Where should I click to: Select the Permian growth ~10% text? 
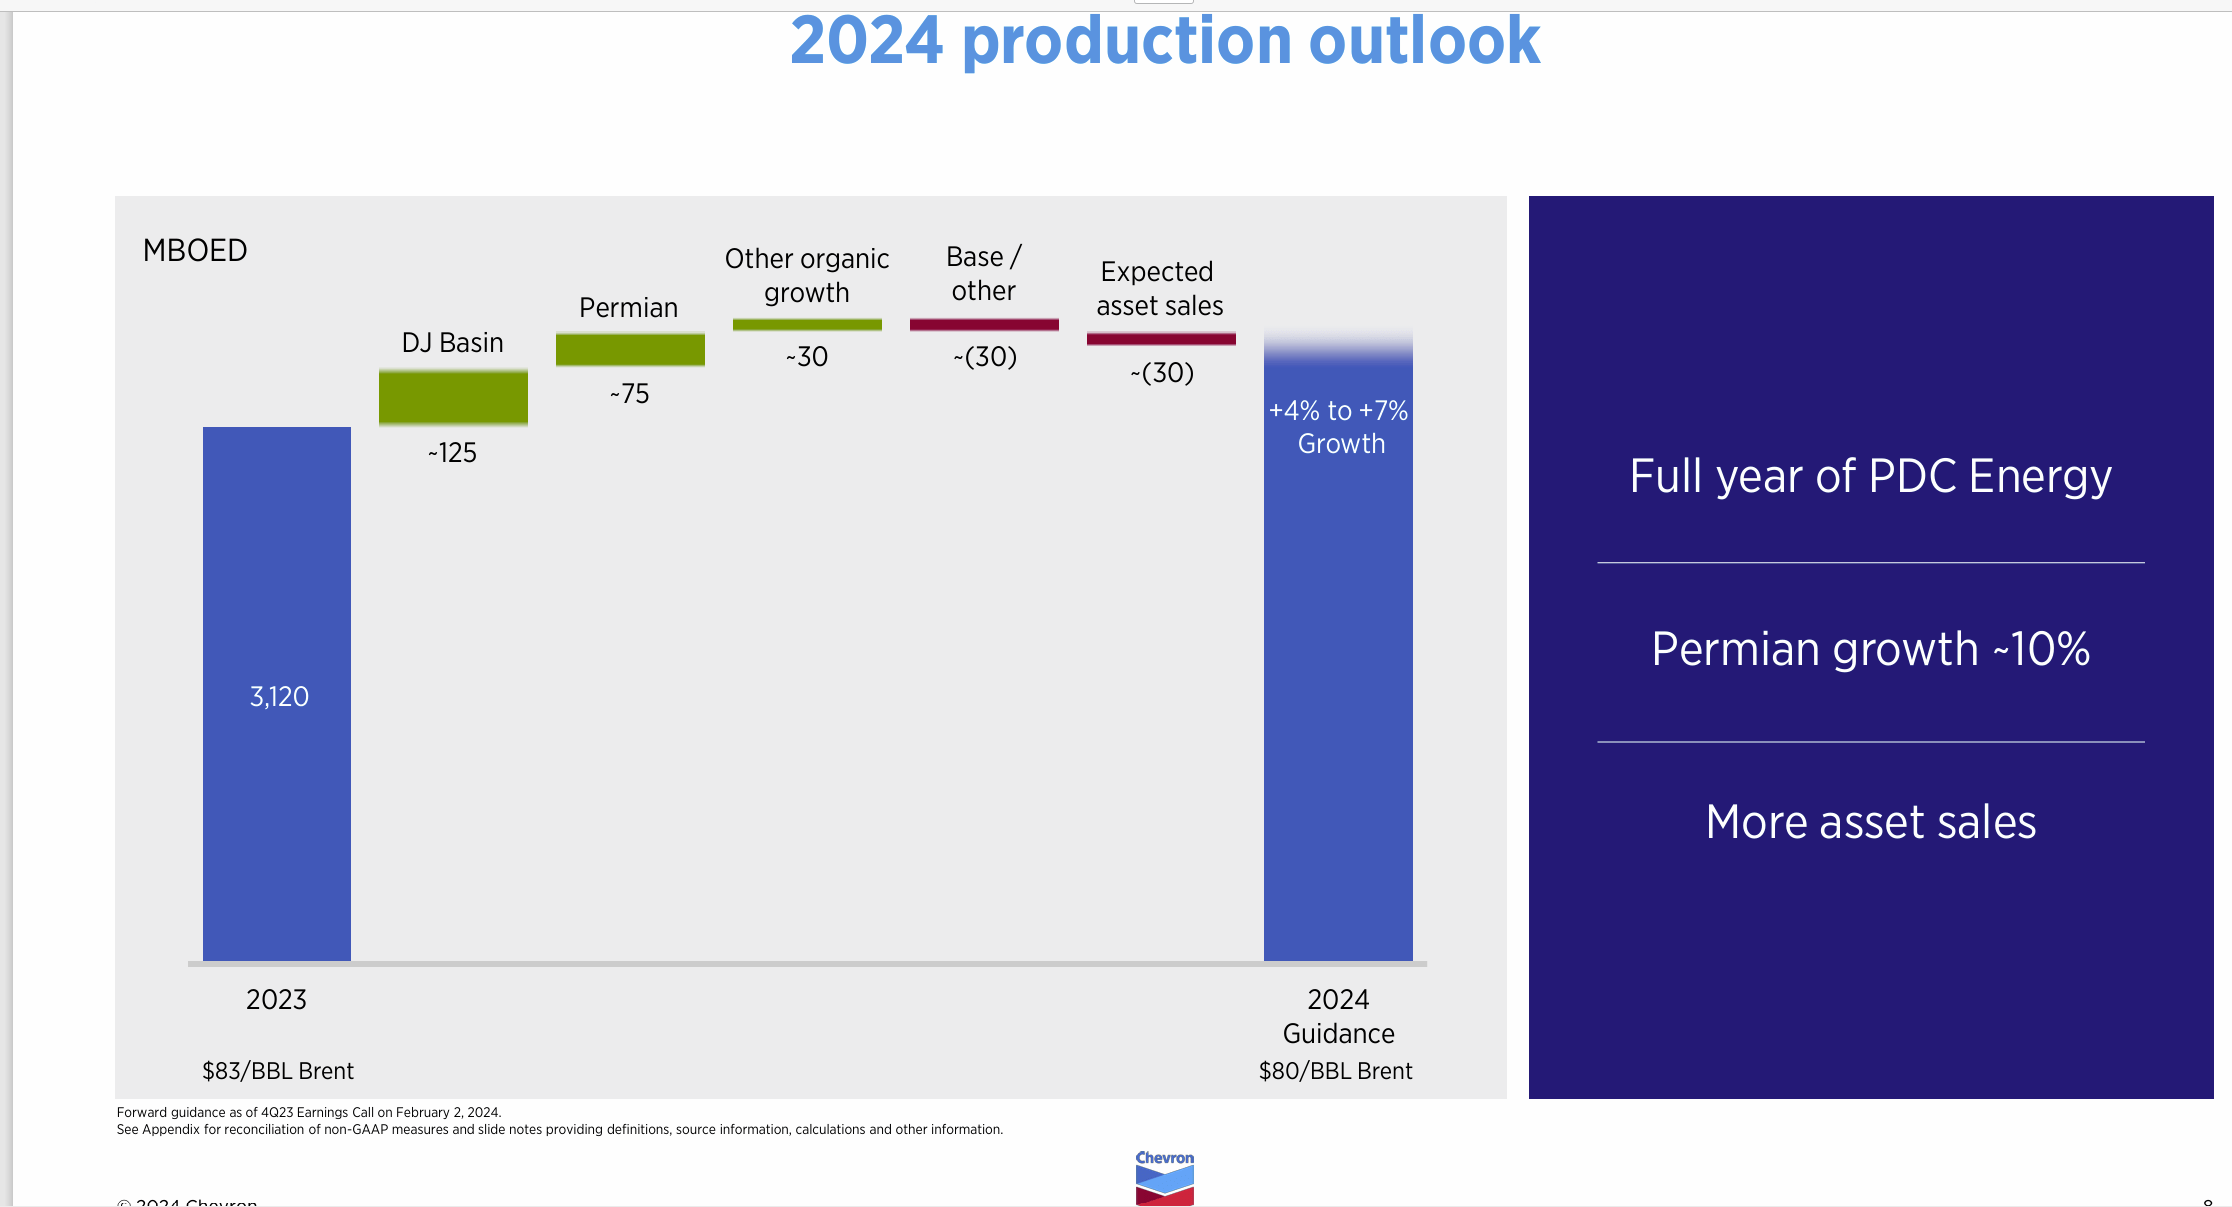coord(1870,649)
